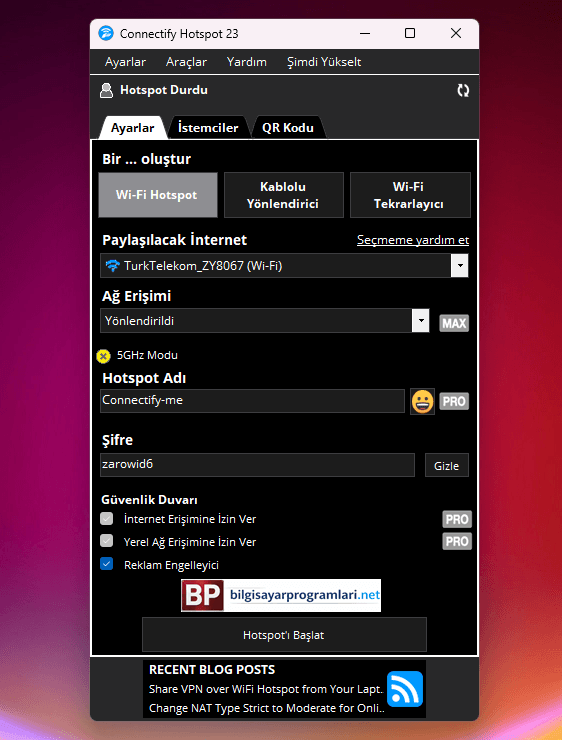This screenshot has width=562, height=740.
Task: Open the Seçmeme yardım et link
Action: 413,240
